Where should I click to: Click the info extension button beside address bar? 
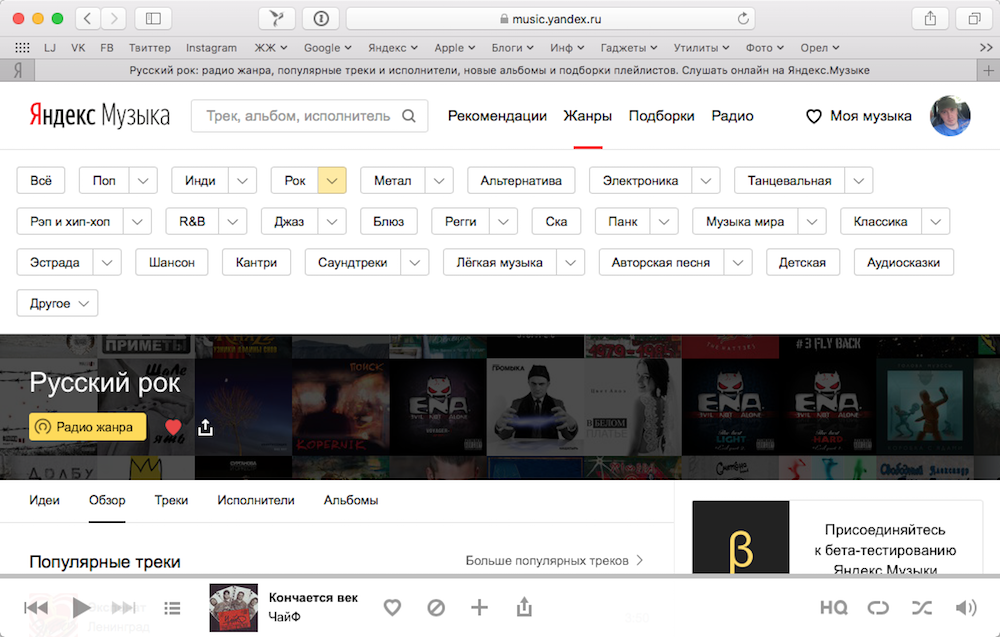[x=321, y=18]
